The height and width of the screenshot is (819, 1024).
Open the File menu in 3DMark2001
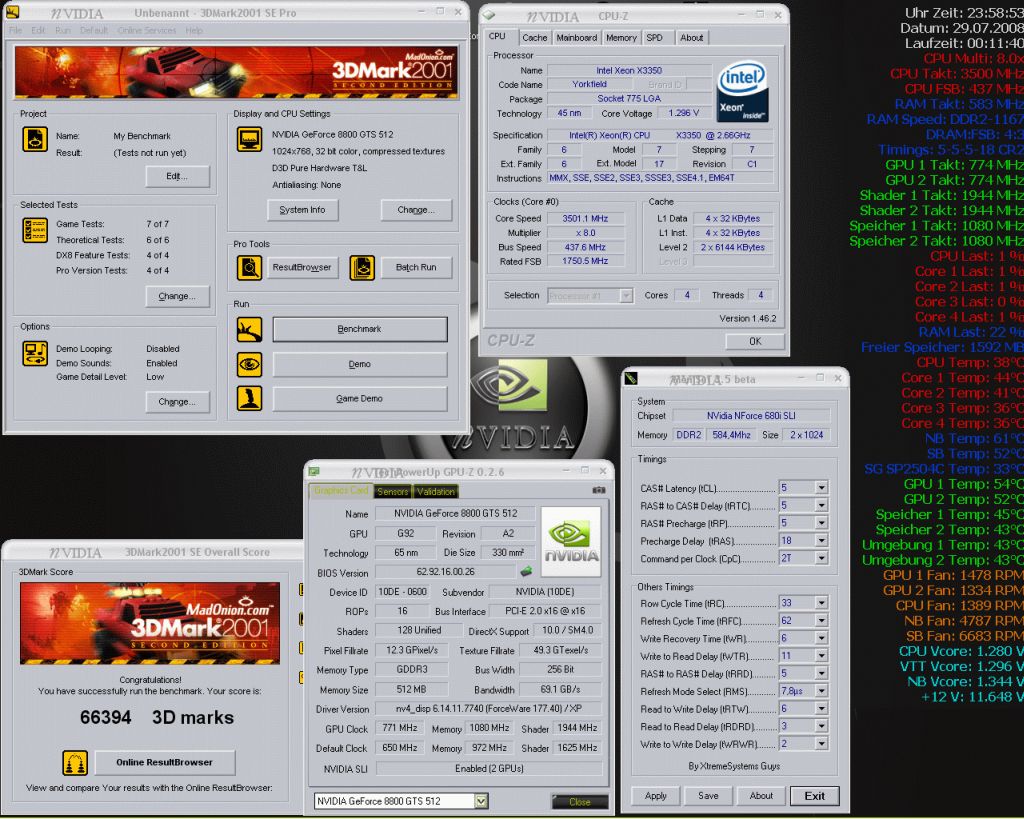pos(16,31)
